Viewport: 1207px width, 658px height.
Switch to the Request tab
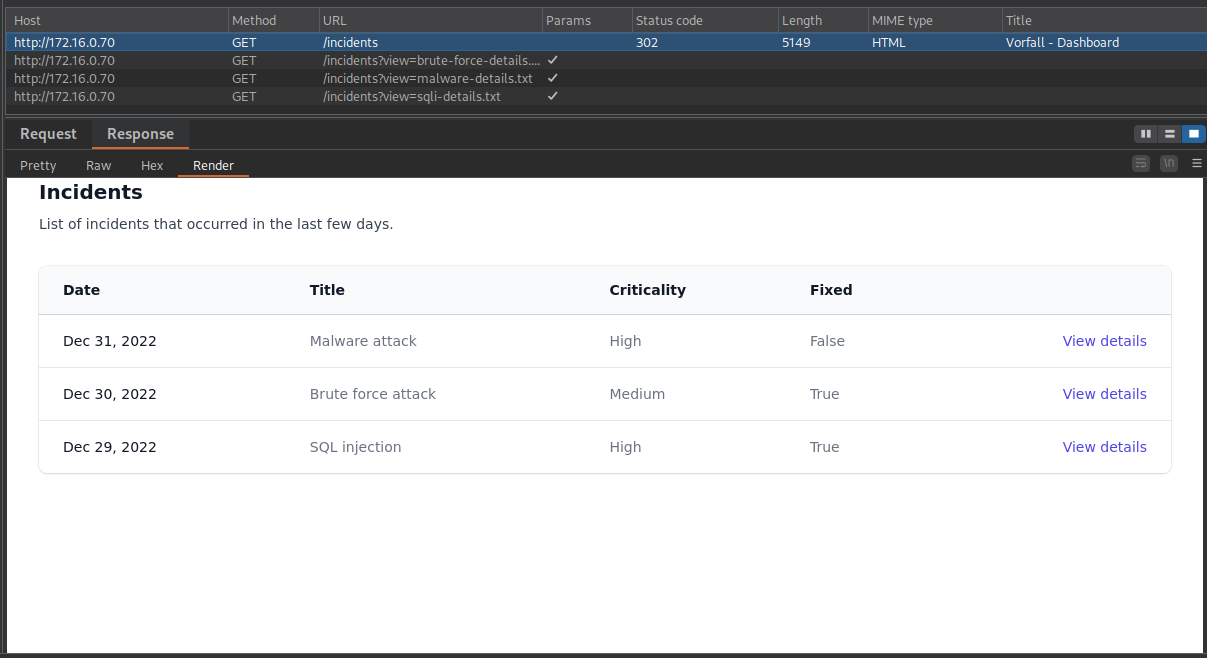click(47, 133)
